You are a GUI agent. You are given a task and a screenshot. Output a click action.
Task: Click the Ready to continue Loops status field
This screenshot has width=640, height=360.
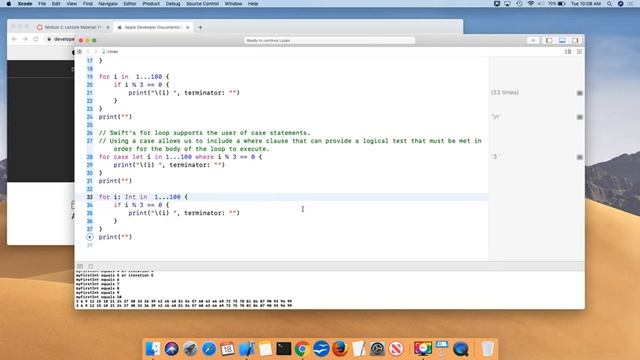(x=329, y=40)
